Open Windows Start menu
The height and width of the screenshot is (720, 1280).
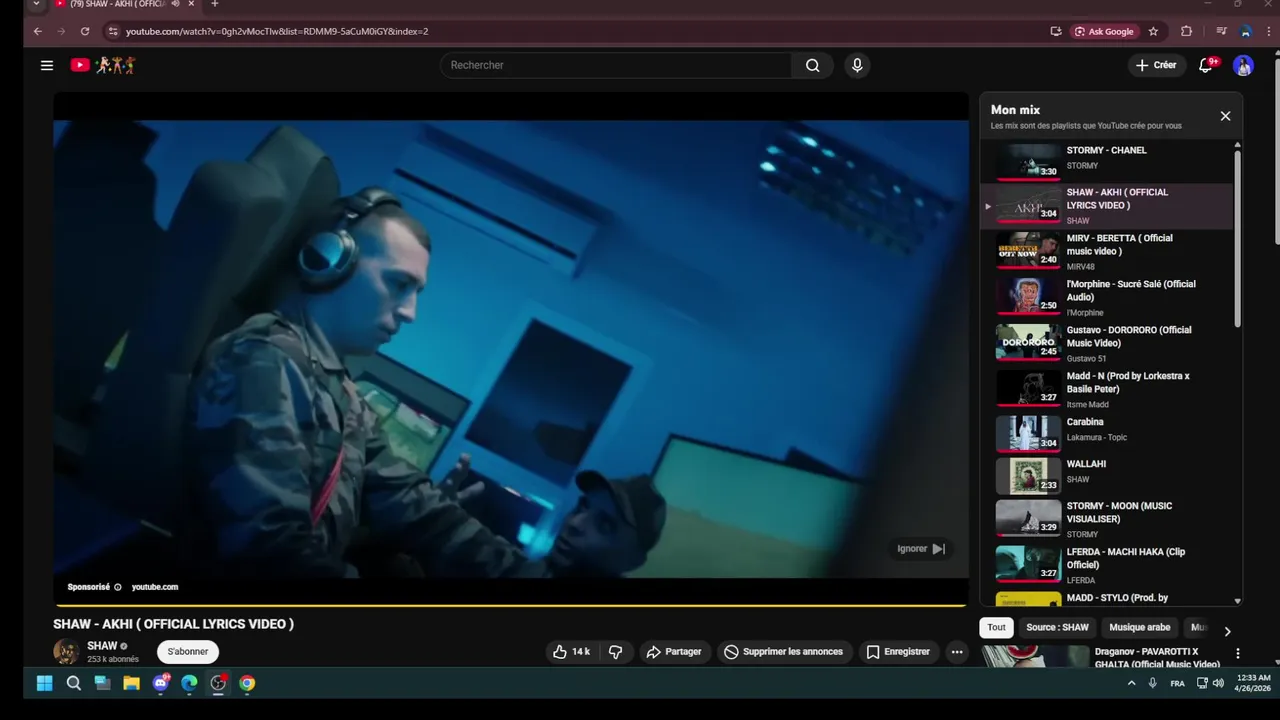tap(45, 683)
